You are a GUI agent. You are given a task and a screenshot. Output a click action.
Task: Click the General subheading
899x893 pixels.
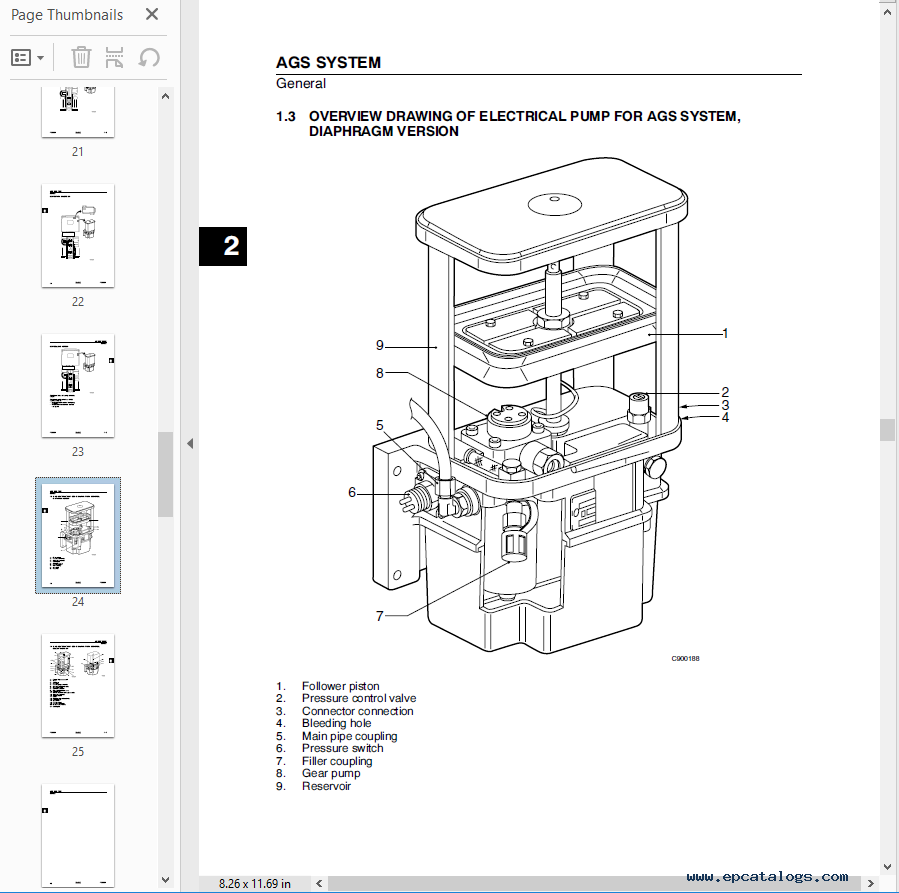coord(301,84)
